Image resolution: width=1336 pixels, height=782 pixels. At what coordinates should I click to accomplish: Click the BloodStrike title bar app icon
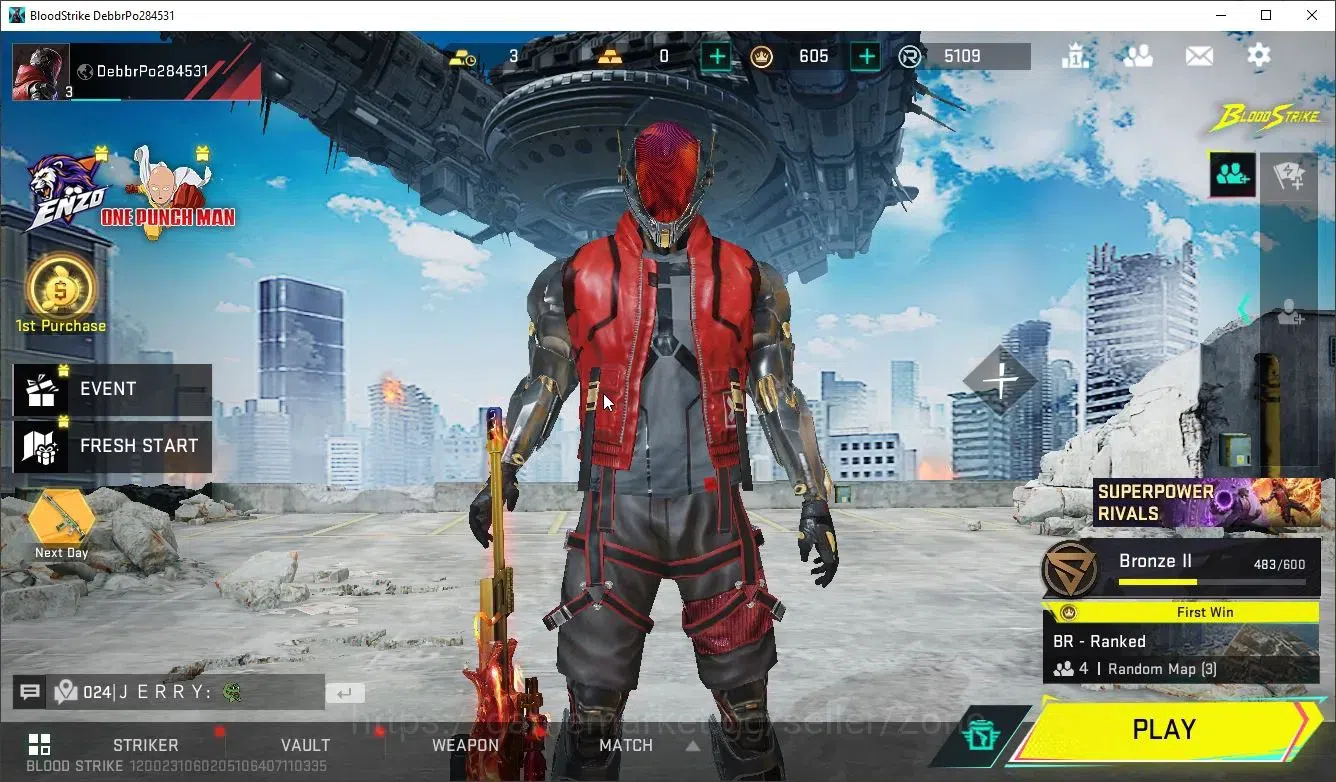coord(17,15)
